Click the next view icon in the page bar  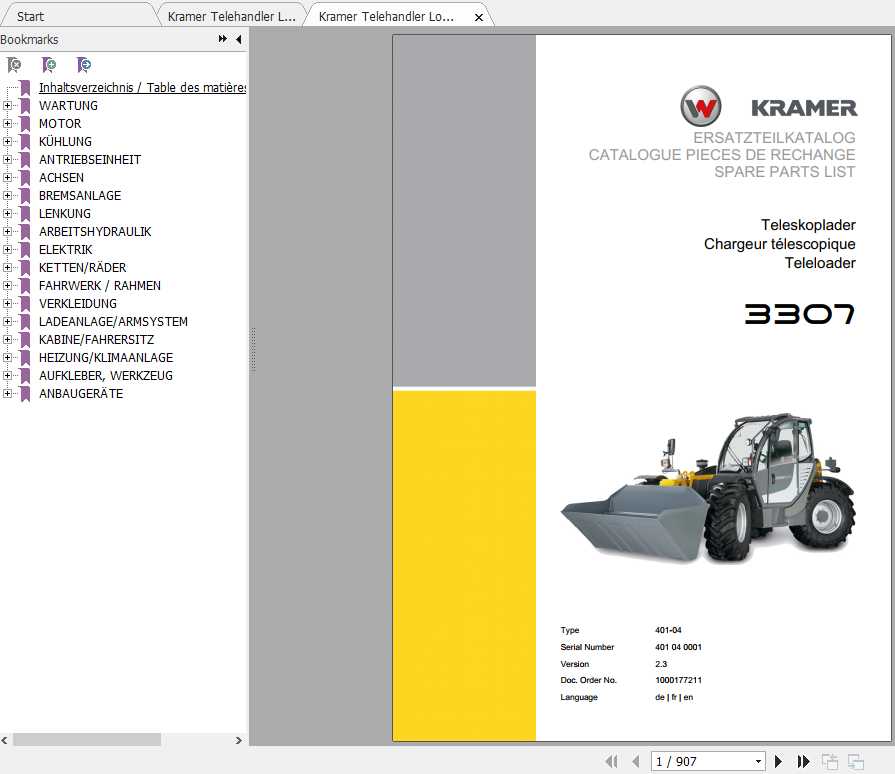pyautogui.click(x=856, y=761)
